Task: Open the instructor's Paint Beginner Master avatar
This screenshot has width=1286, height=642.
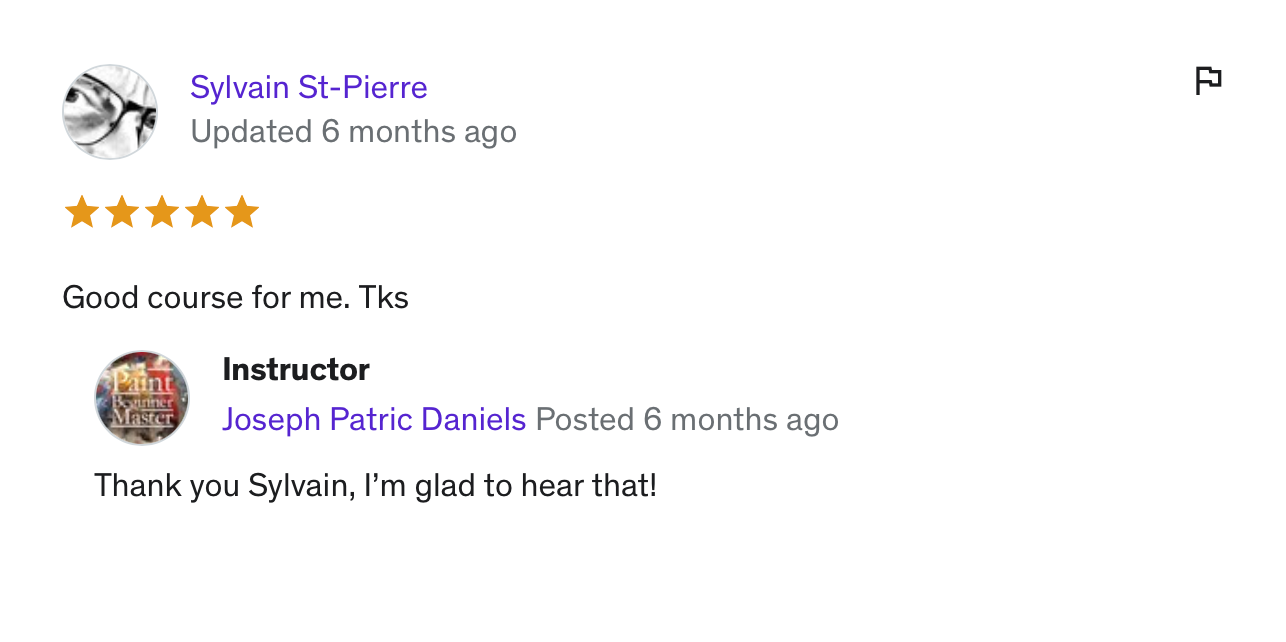Action: [142, 398]
